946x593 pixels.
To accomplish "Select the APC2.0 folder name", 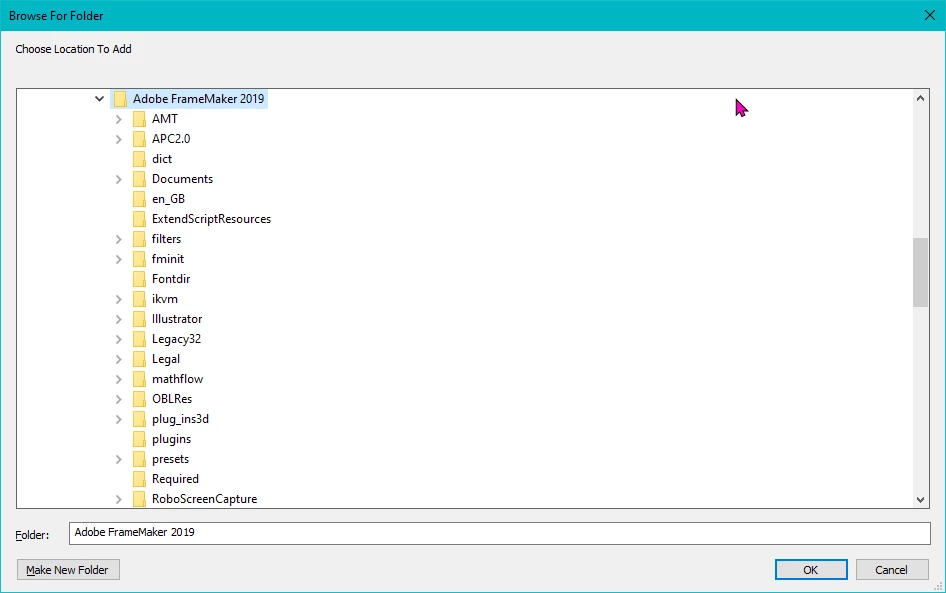I will [x=171, y=139].
